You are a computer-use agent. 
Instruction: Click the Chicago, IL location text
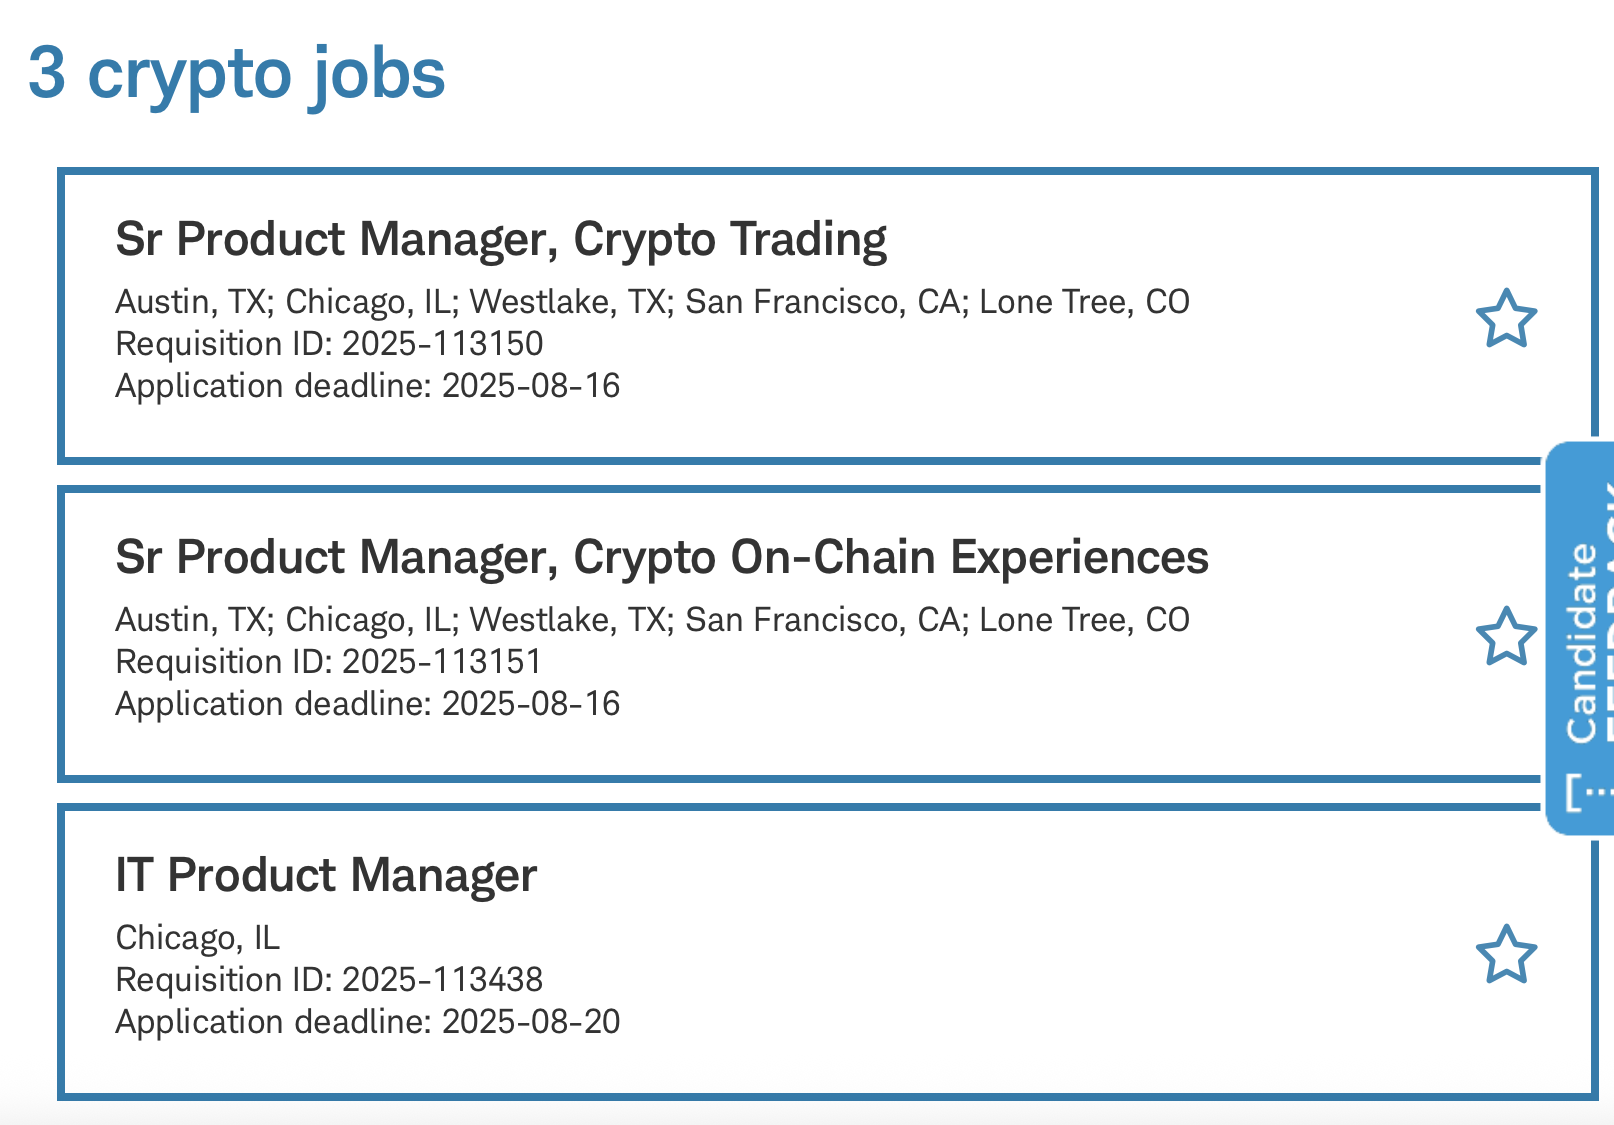pyautogui.click(x=198, y=938)
